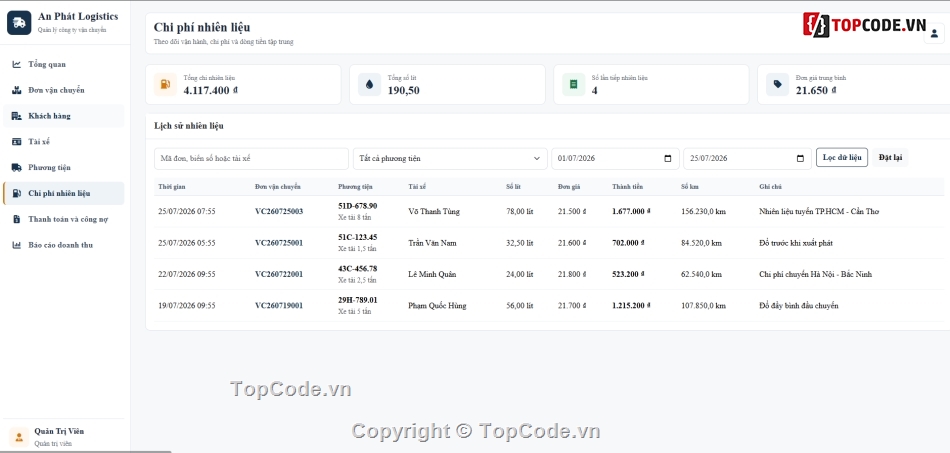Click the Tài xế ID card icon

(16, 142)
